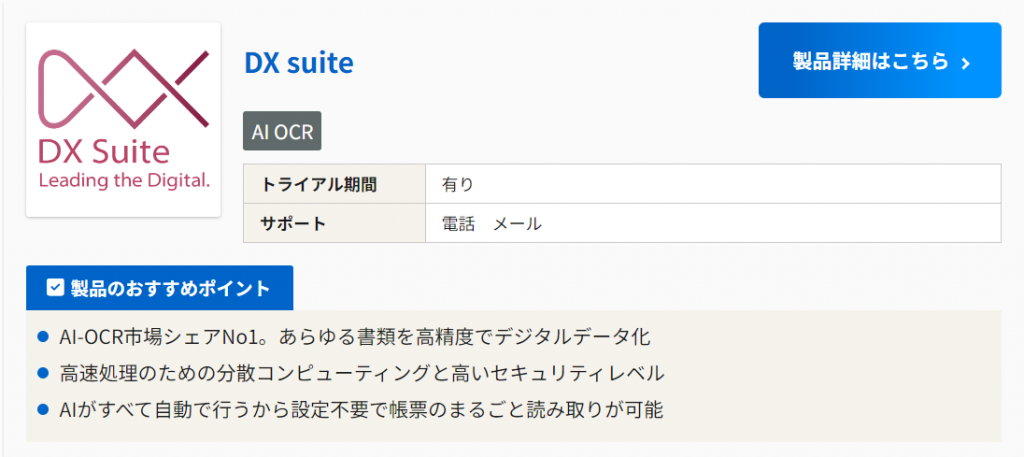Image resolution: width=1024 pixels, height=457 pixels.
Task: Select the 製品のおすすめポイント tab header
Action: (159, 289)
